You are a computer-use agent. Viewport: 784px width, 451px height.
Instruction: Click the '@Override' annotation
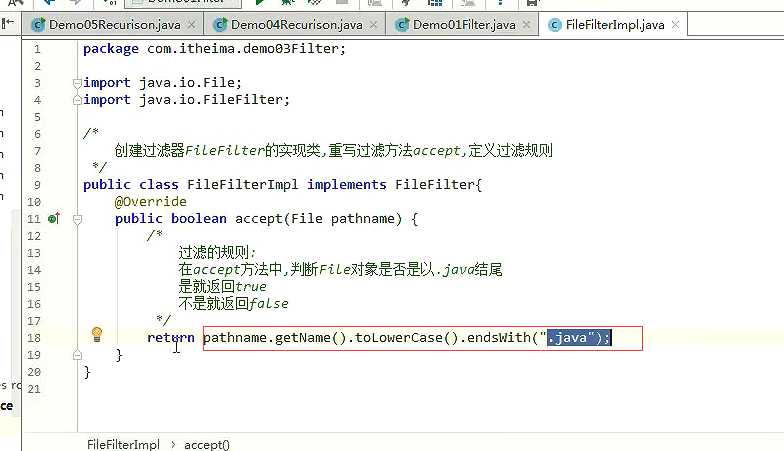(x=150, y=202)
